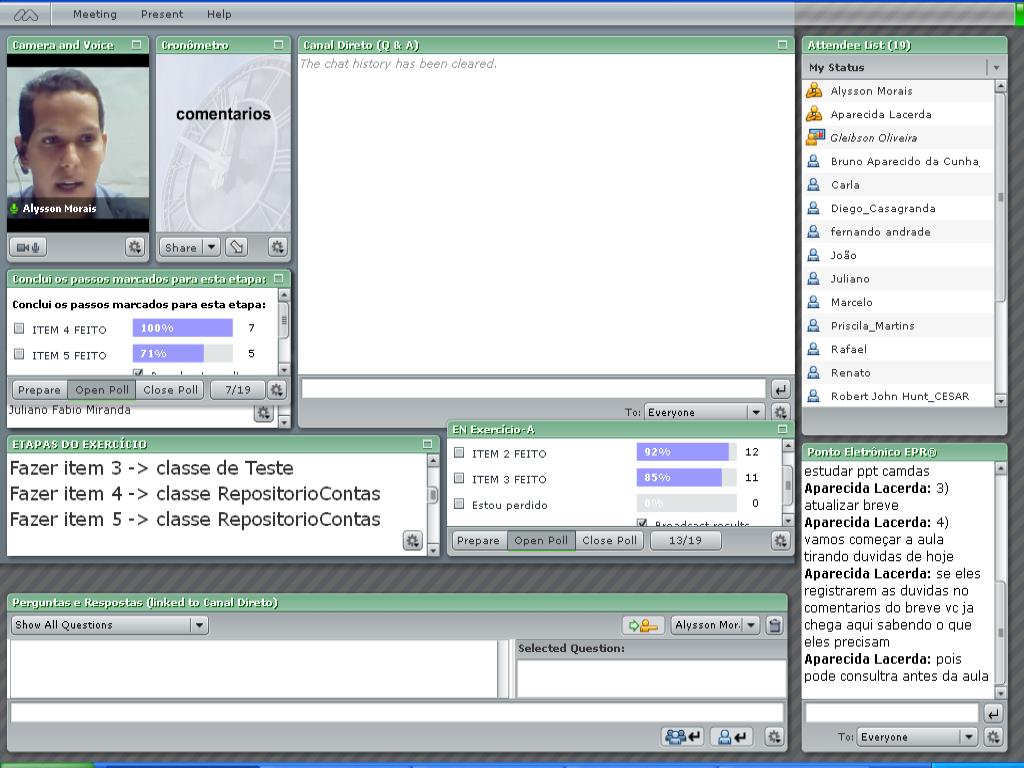Click the Perguntas e Respostas answer input
The height and width of the screenshot is (768, 1024).
coord(397,712)
